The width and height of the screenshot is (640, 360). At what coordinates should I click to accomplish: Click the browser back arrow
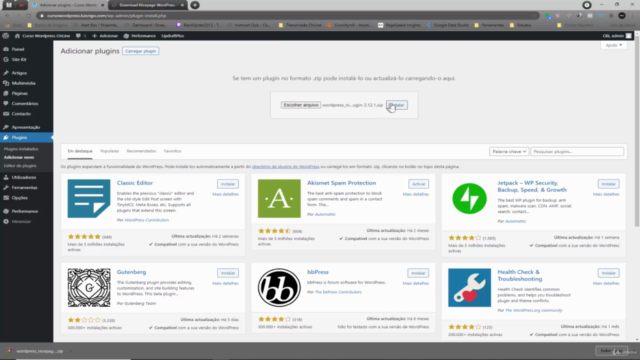click(8, 16)
